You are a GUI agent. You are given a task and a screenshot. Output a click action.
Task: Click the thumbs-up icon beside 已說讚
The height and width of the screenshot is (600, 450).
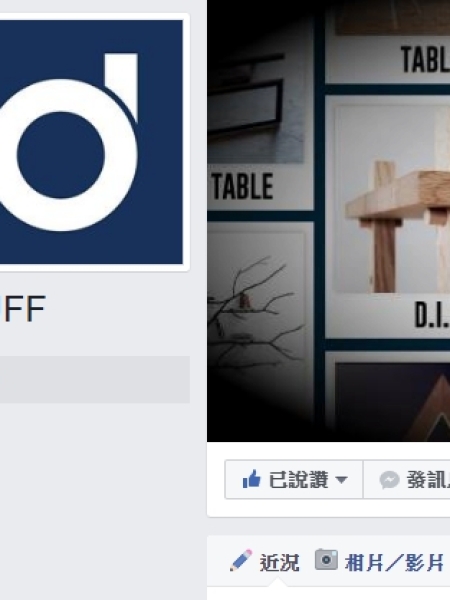click(x=251, y=479)
